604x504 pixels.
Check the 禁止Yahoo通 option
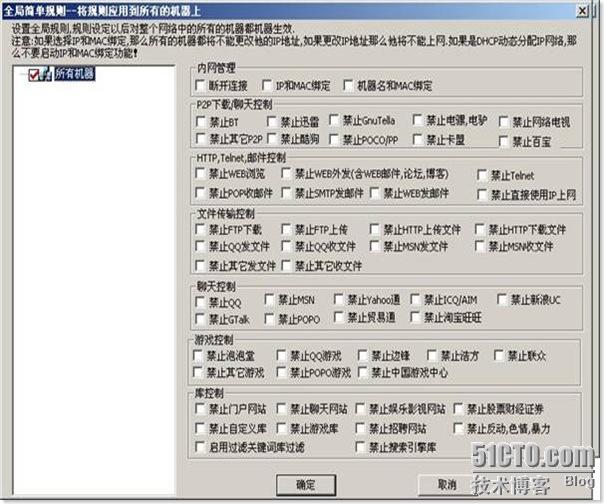click(x=339, y=299)
